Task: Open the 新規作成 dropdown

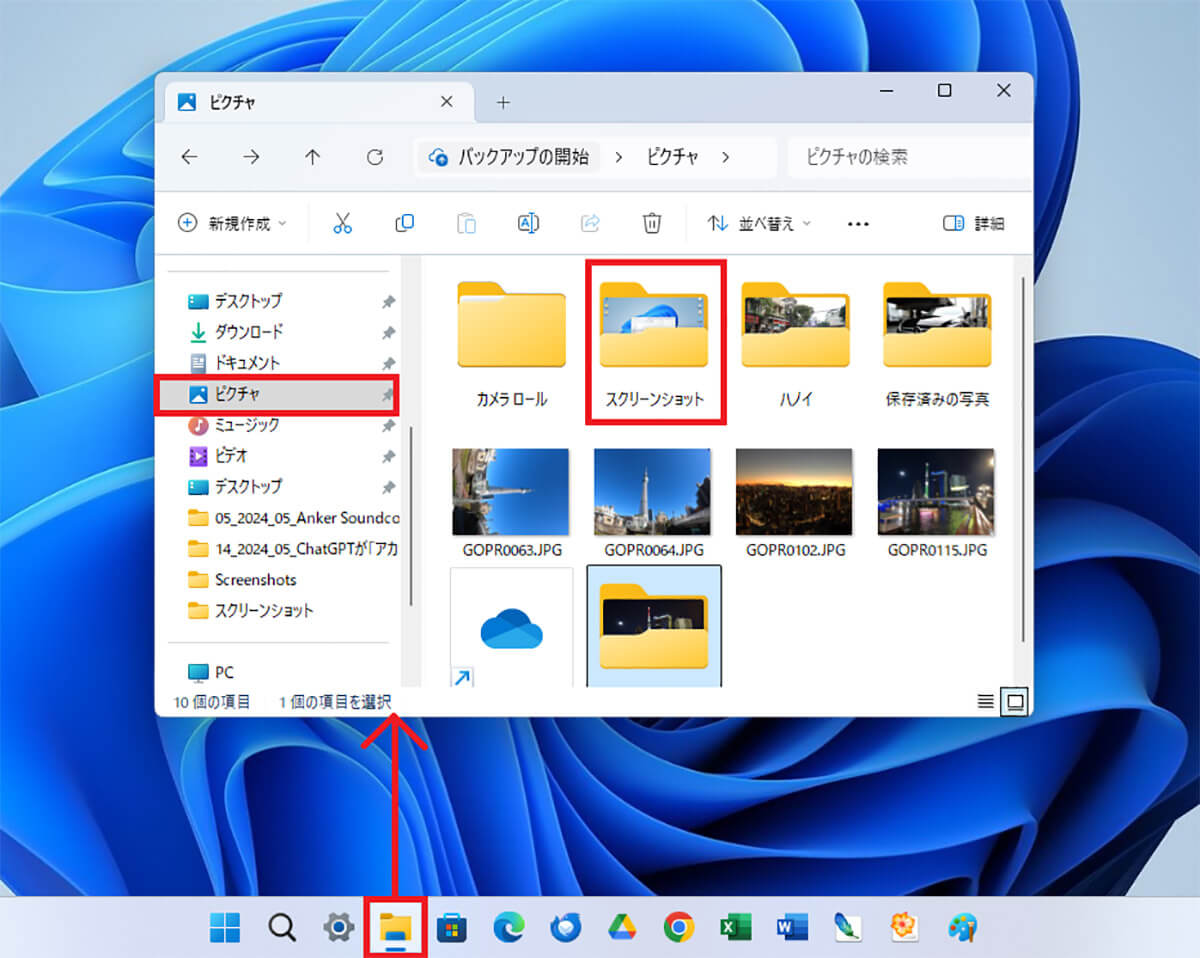Action: tap(232, 224)
